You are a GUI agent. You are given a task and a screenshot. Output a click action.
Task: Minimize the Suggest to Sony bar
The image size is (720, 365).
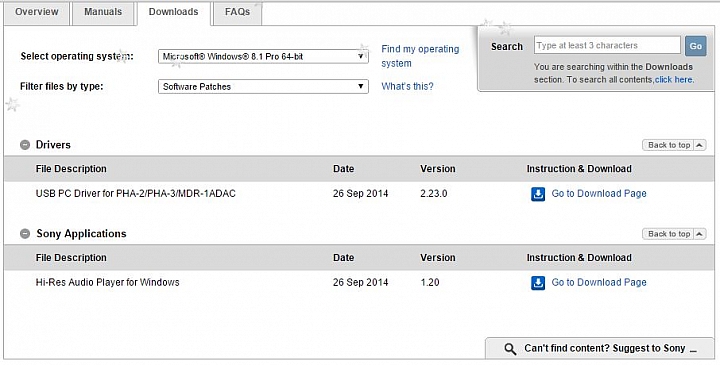[693, 350]
